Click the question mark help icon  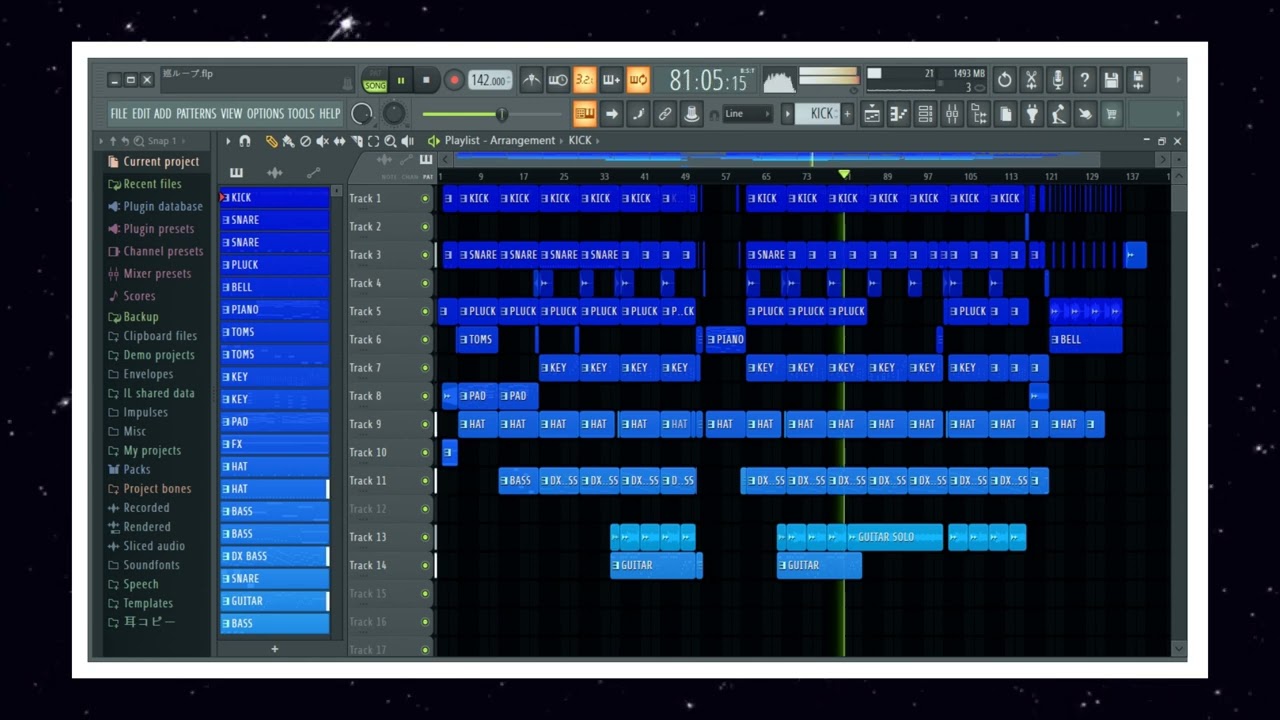pos(1085,80)
